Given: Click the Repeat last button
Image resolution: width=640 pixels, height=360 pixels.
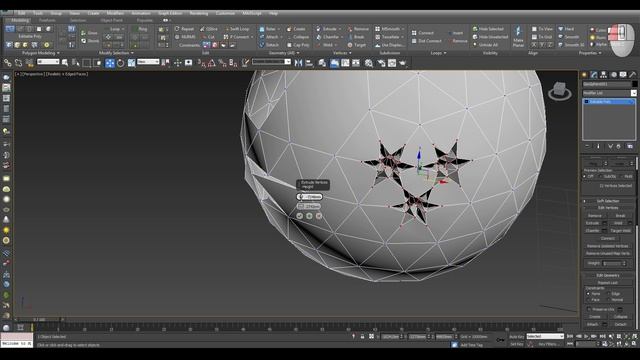Looking at the screenshot, I should (184, 29).
